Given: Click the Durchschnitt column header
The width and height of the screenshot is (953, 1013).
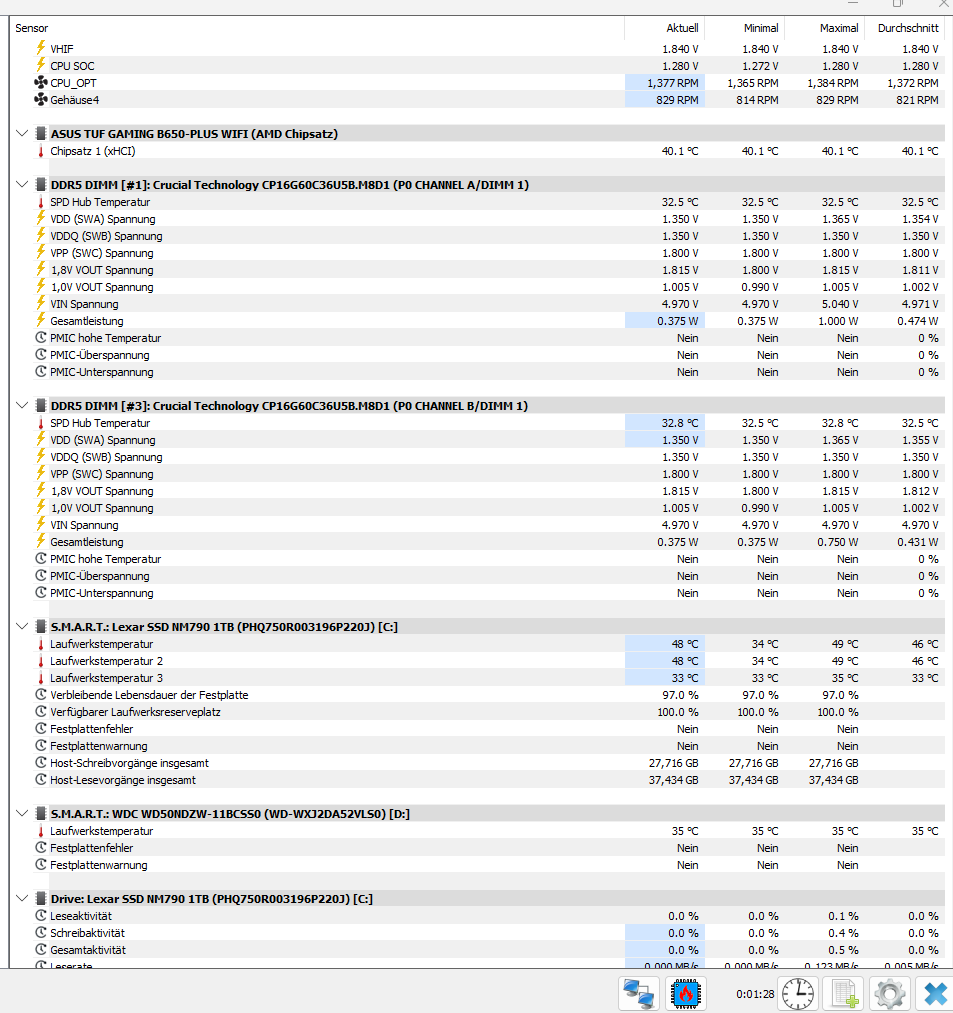Looking at the screenshot, I should (x=905, y=28).
